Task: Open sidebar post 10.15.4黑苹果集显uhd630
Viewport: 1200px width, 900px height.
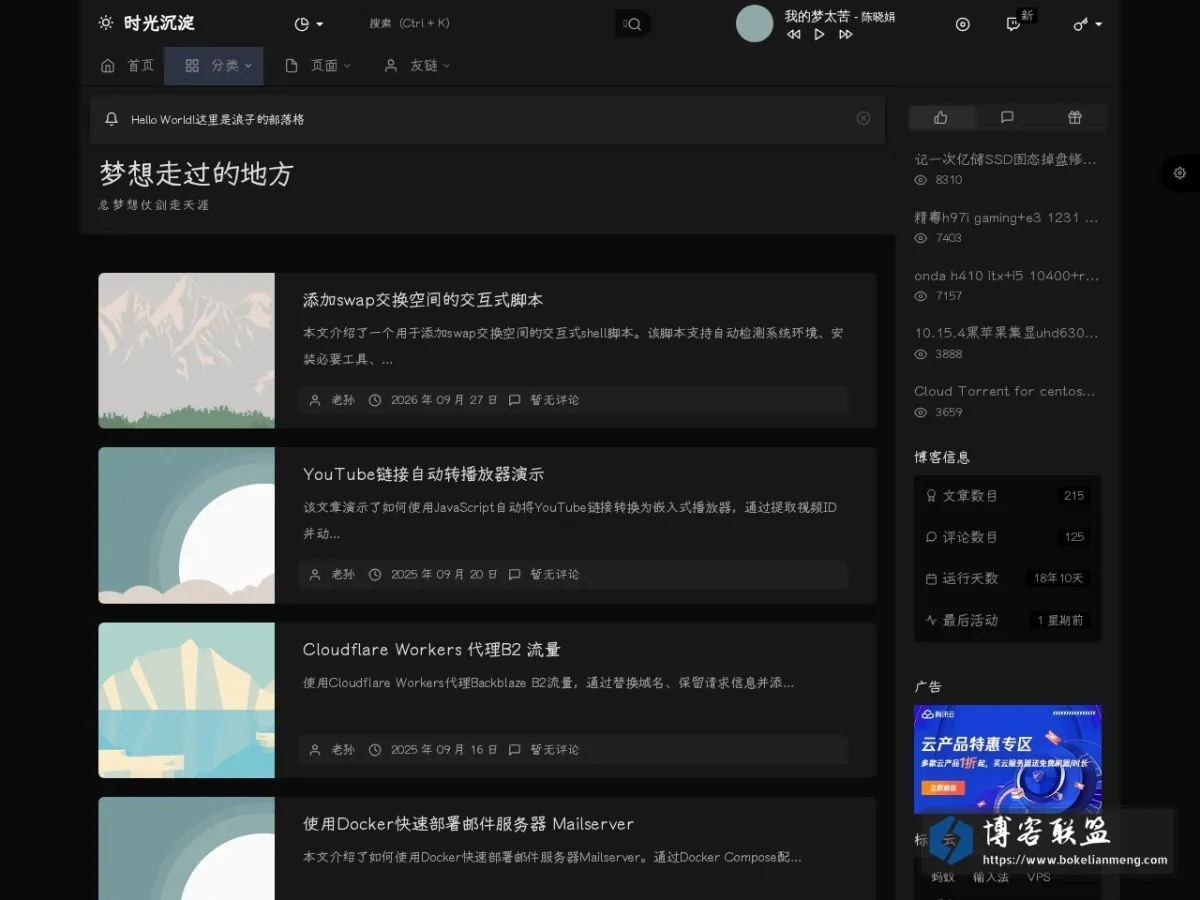Action: [1006, 333]
